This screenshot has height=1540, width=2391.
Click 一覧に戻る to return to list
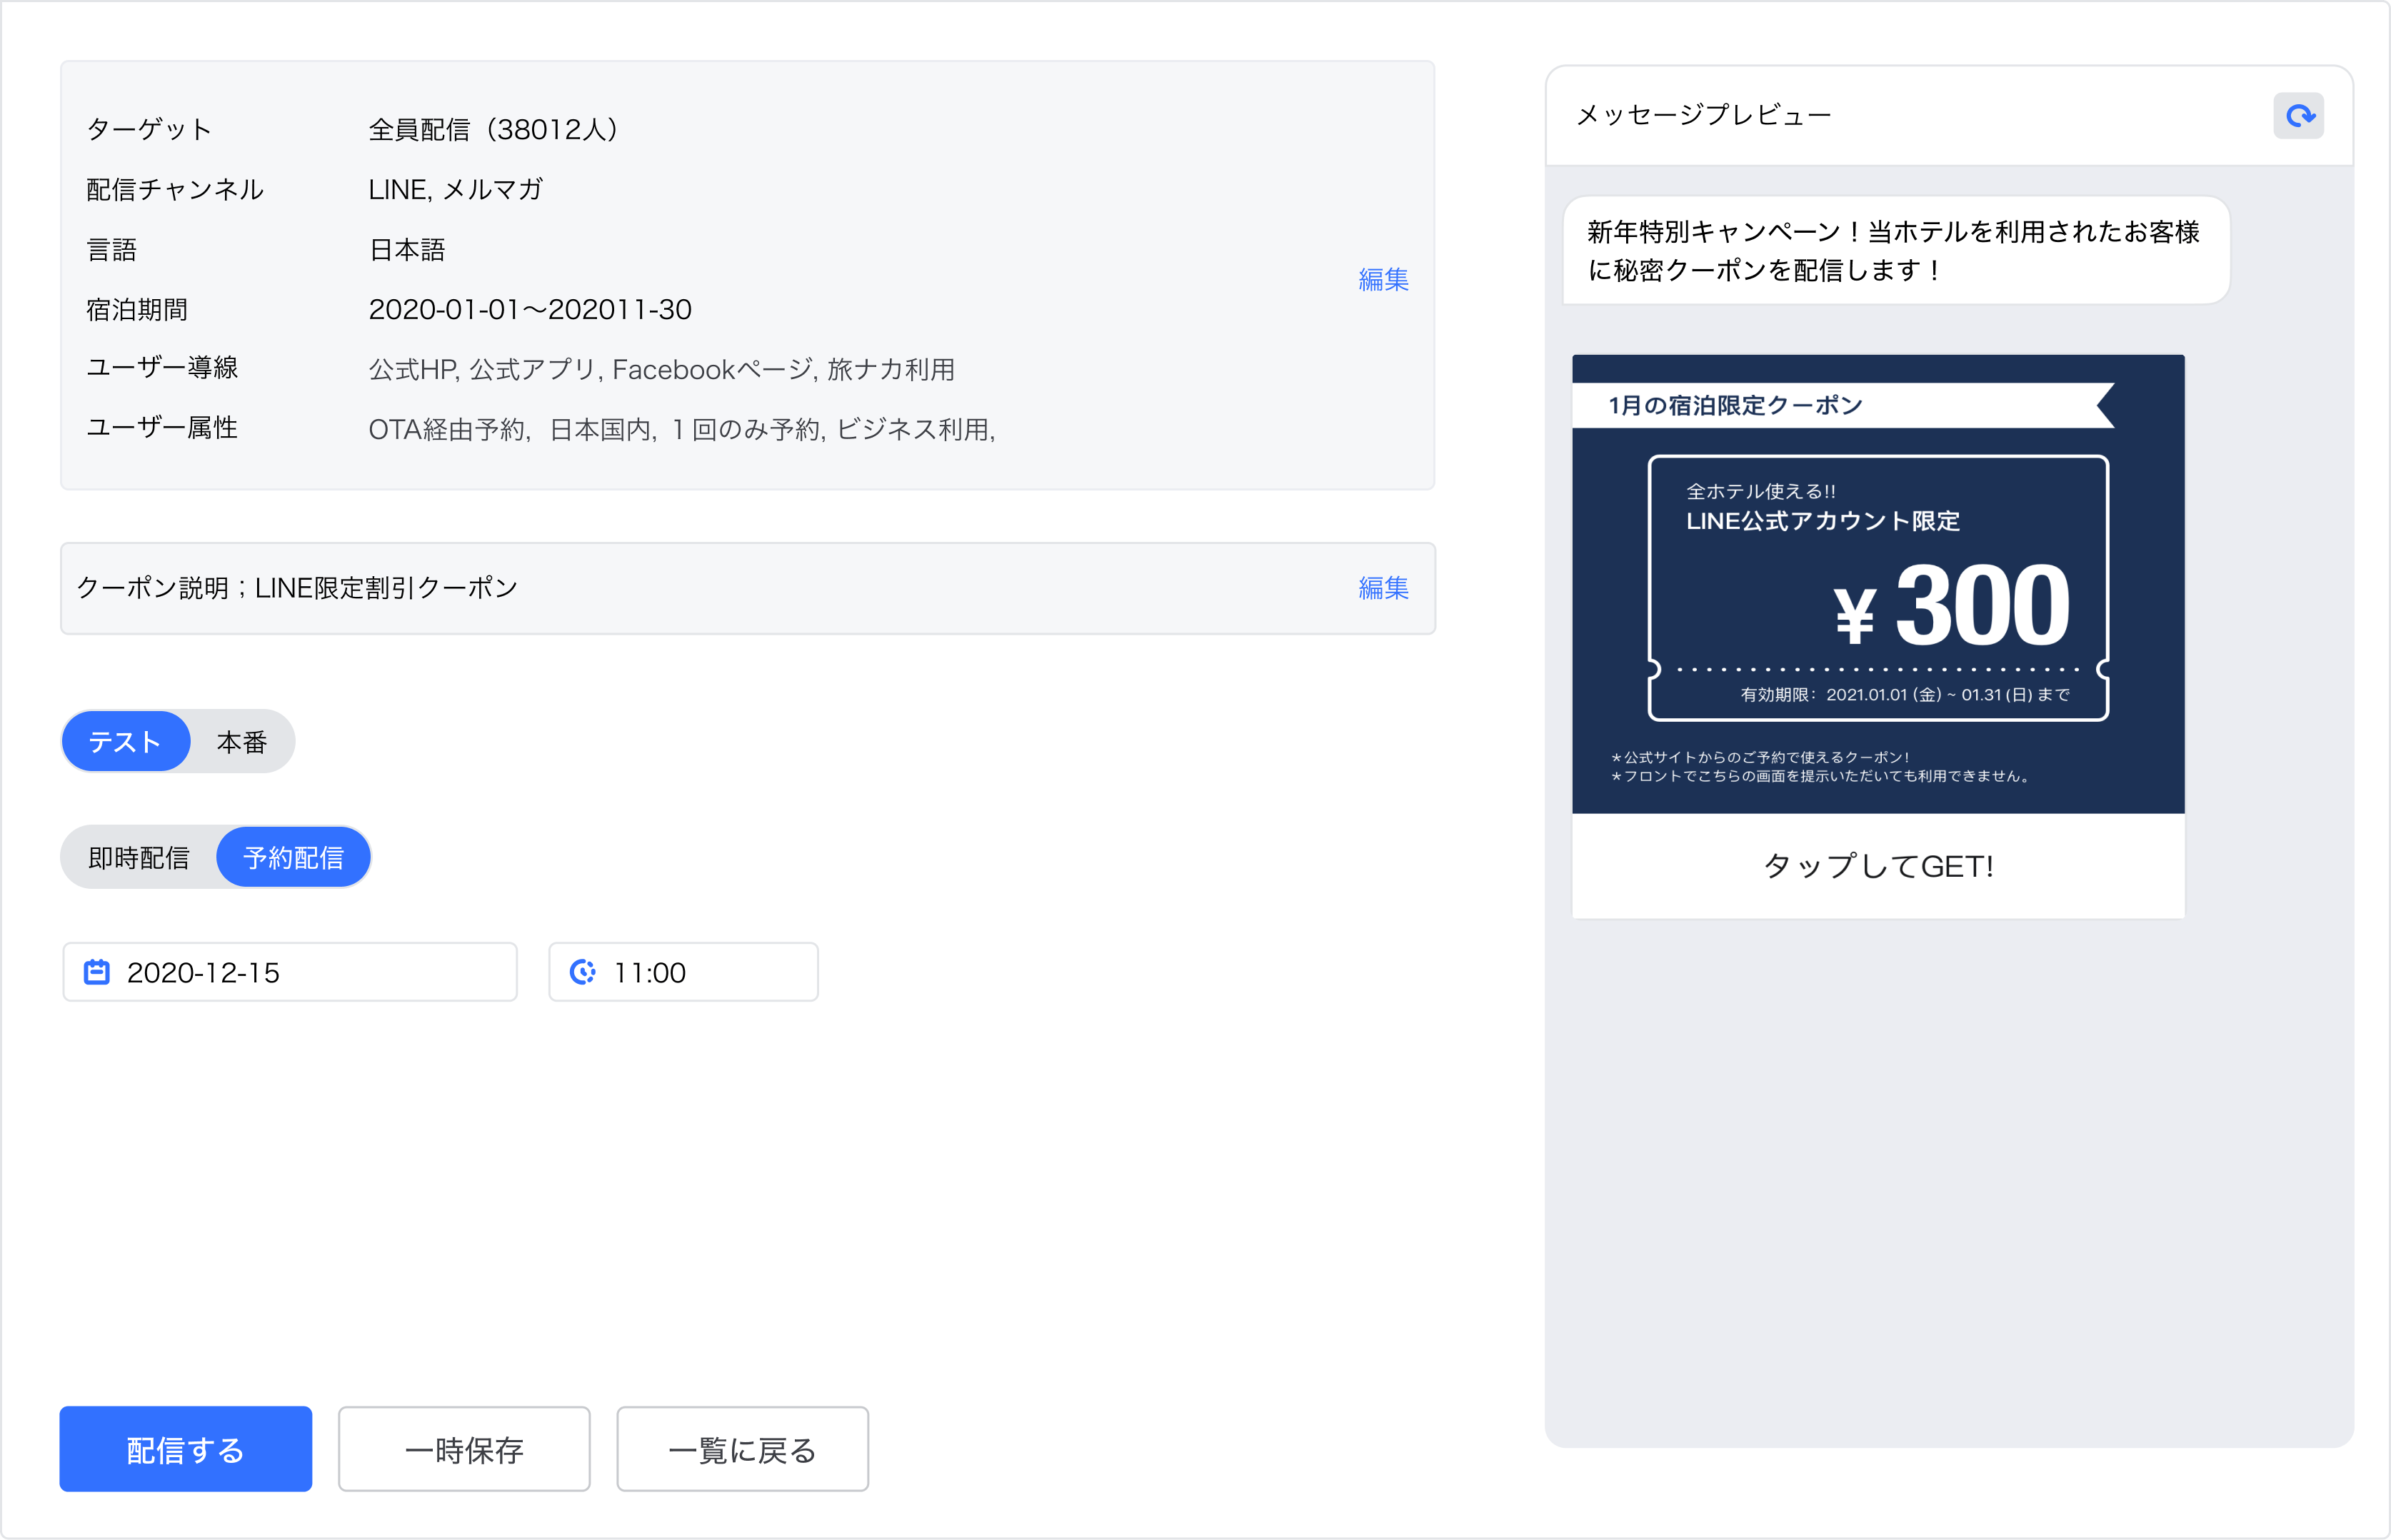742,1449
